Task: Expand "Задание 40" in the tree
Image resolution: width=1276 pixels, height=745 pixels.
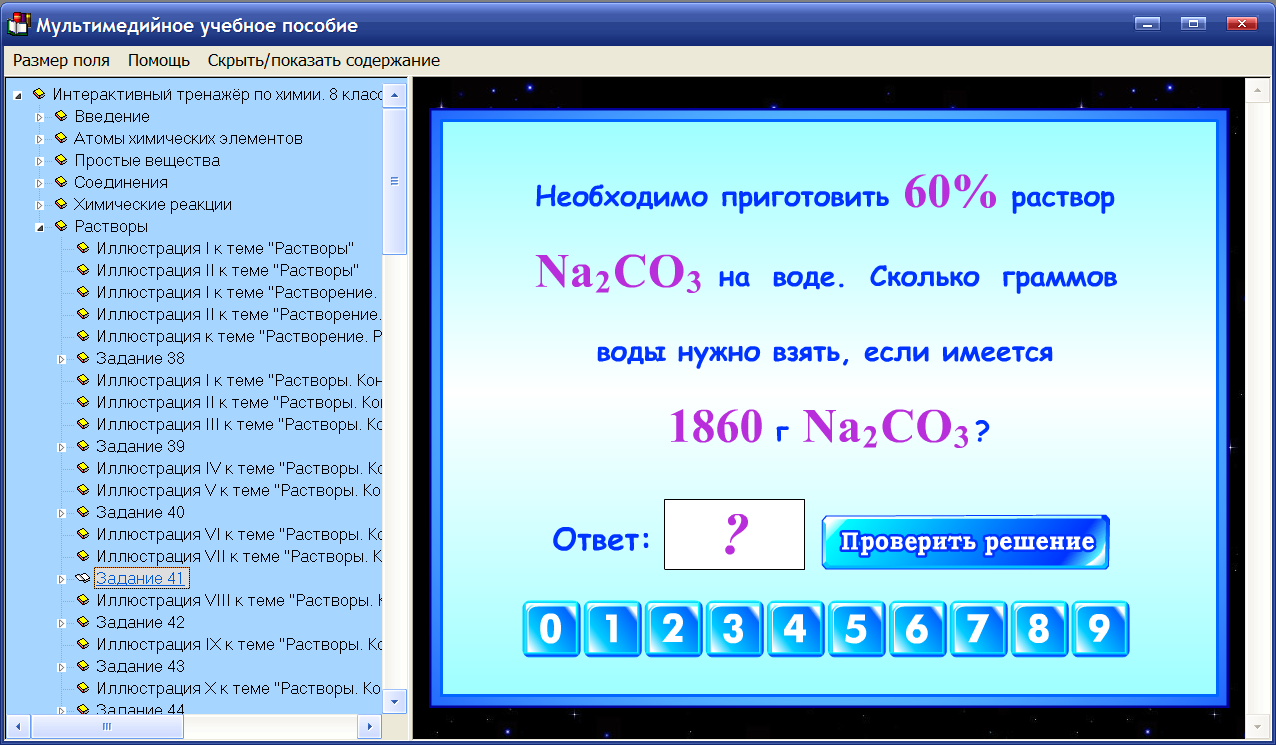Action: pos(61,512)
